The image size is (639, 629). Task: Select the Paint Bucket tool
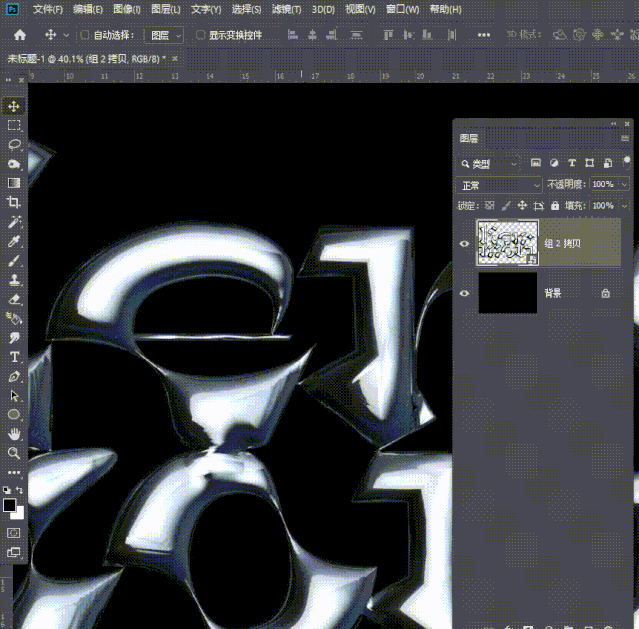[14, 318]
